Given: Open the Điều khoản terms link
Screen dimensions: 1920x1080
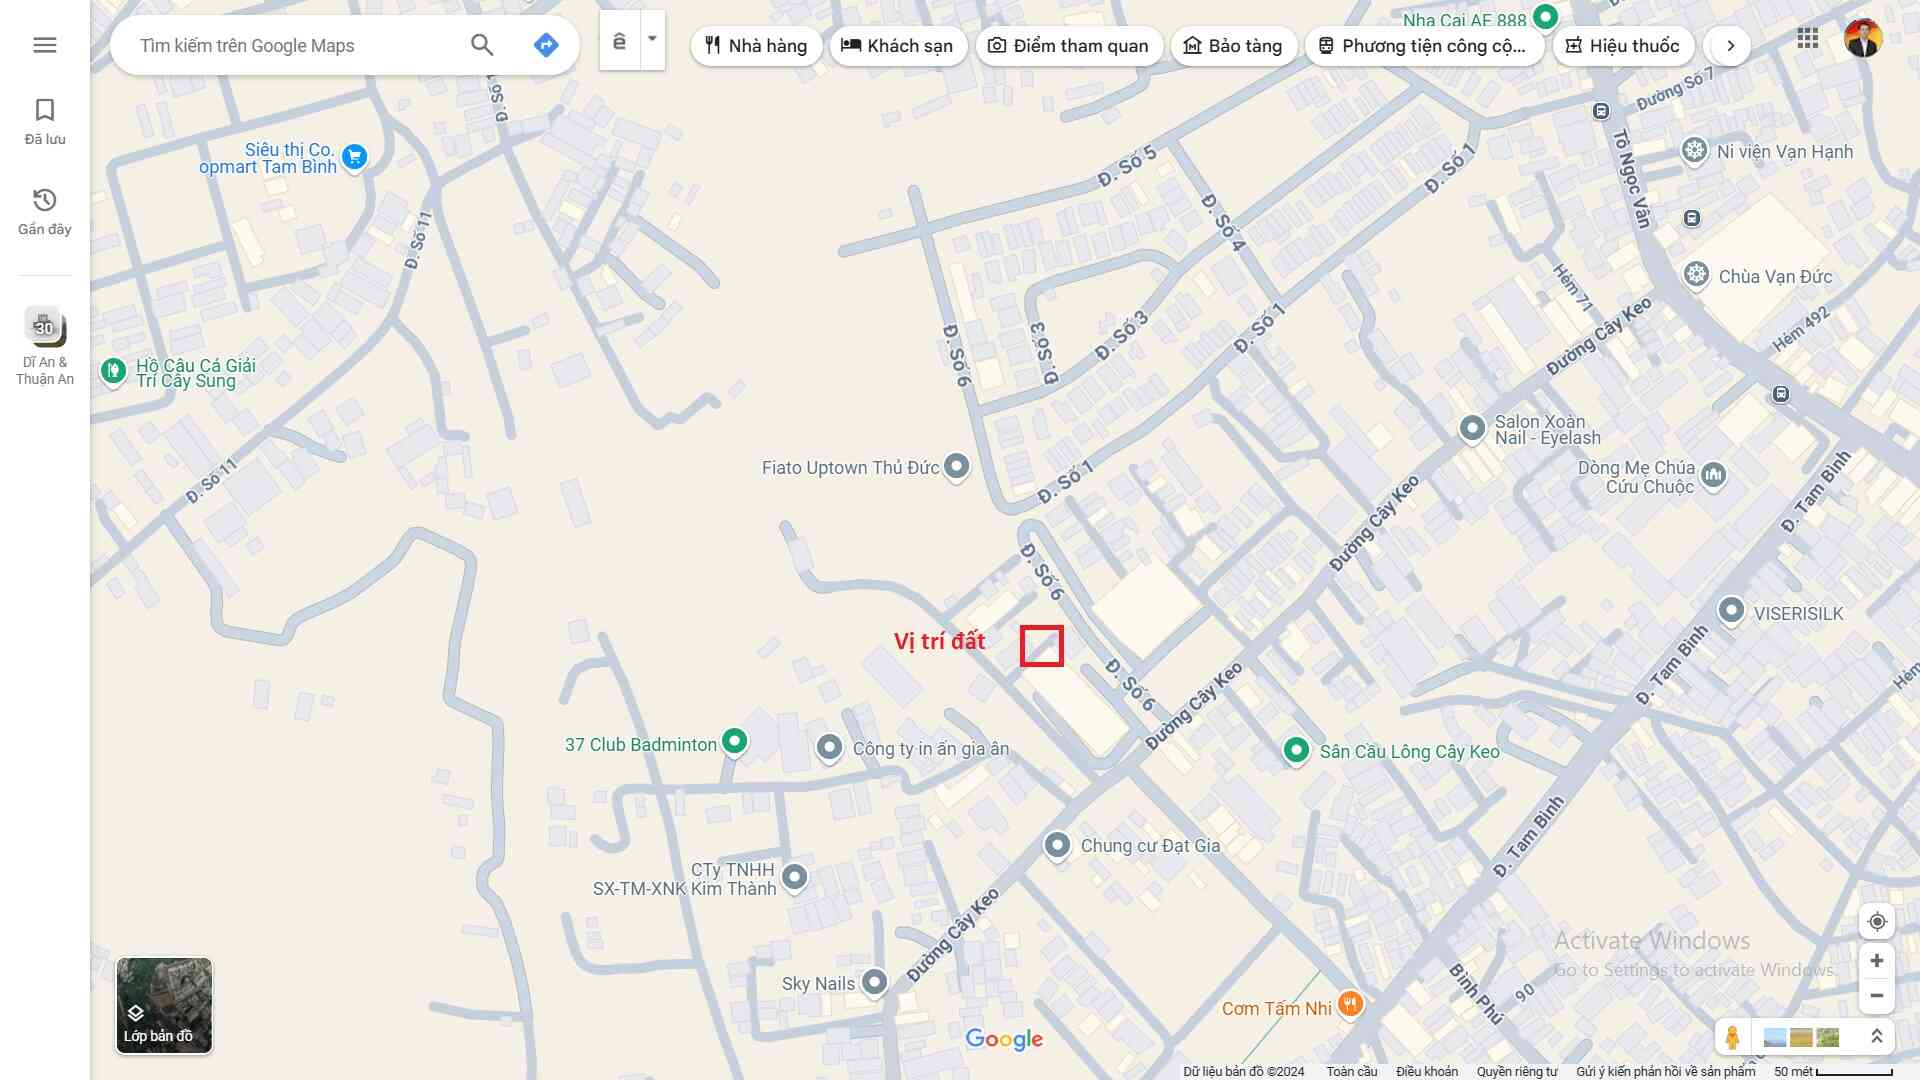Looking at the screenshot, I should pyautogui.click(x=1427, y=1072).
